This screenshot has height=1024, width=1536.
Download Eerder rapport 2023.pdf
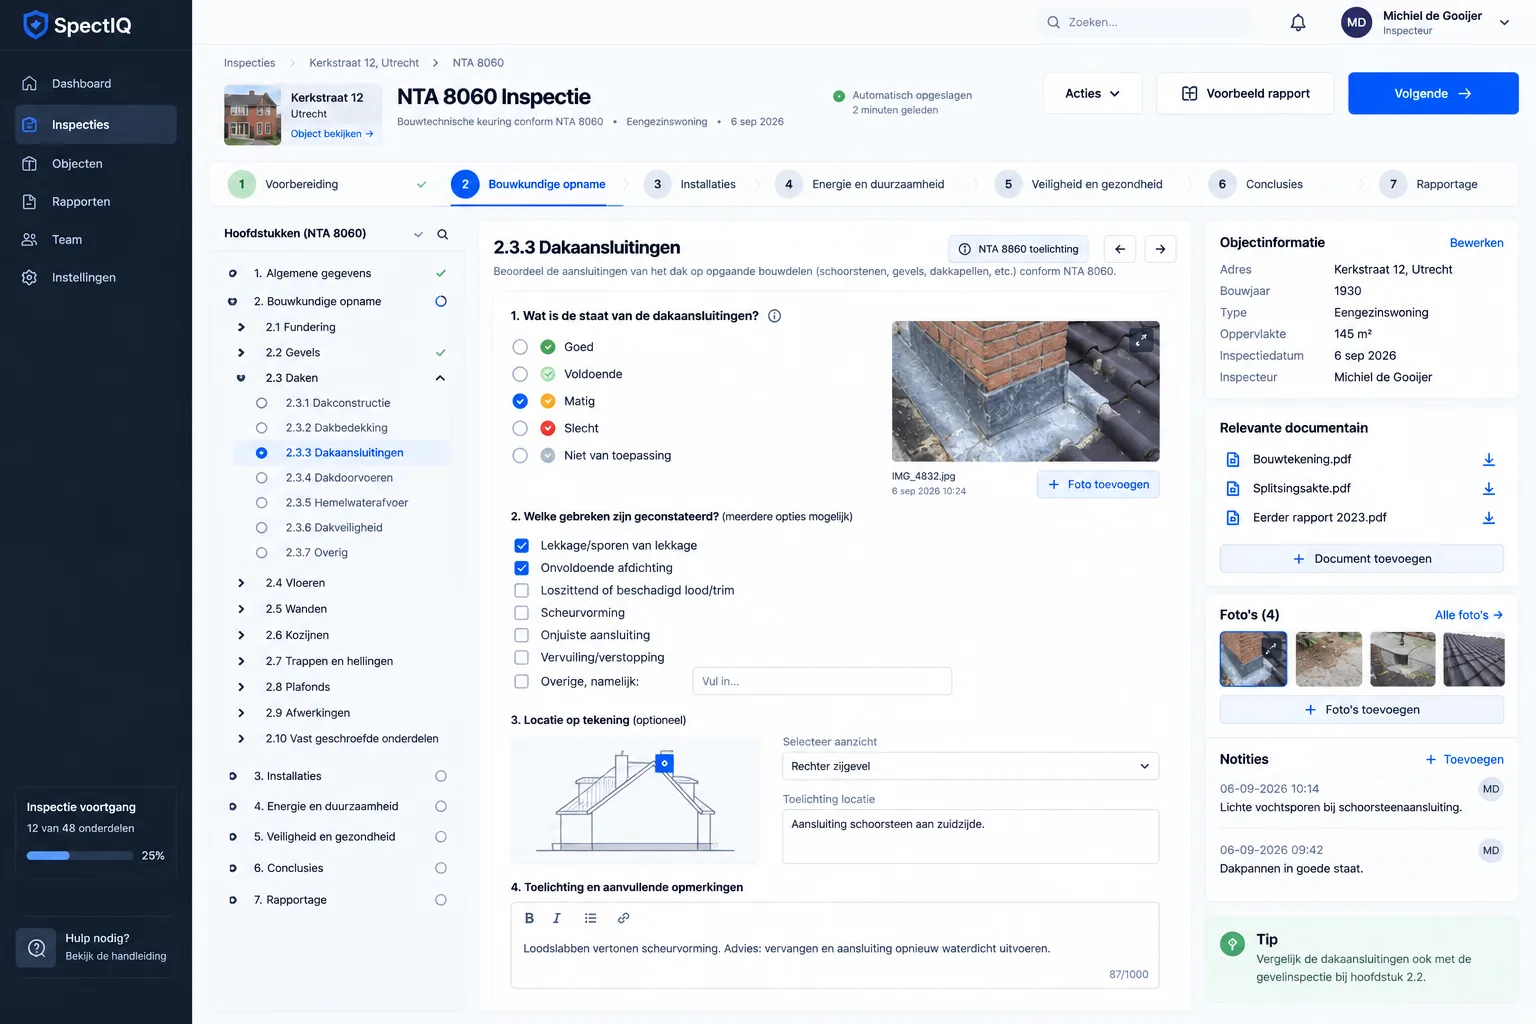[x=1488, y=518]
